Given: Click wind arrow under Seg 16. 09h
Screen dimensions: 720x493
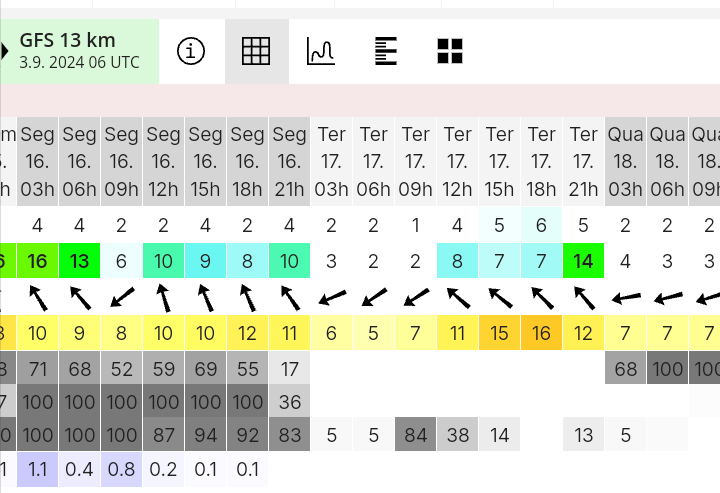Looking at the screenshot, I should pyautogui.click(x=122, y=297).
